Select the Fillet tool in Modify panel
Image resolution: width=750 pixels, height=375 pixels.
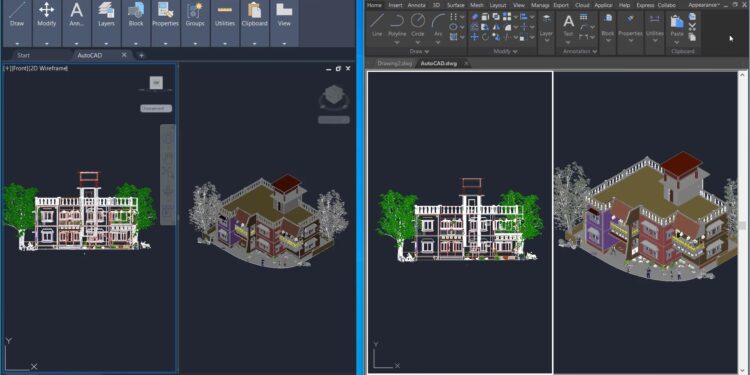508,27
